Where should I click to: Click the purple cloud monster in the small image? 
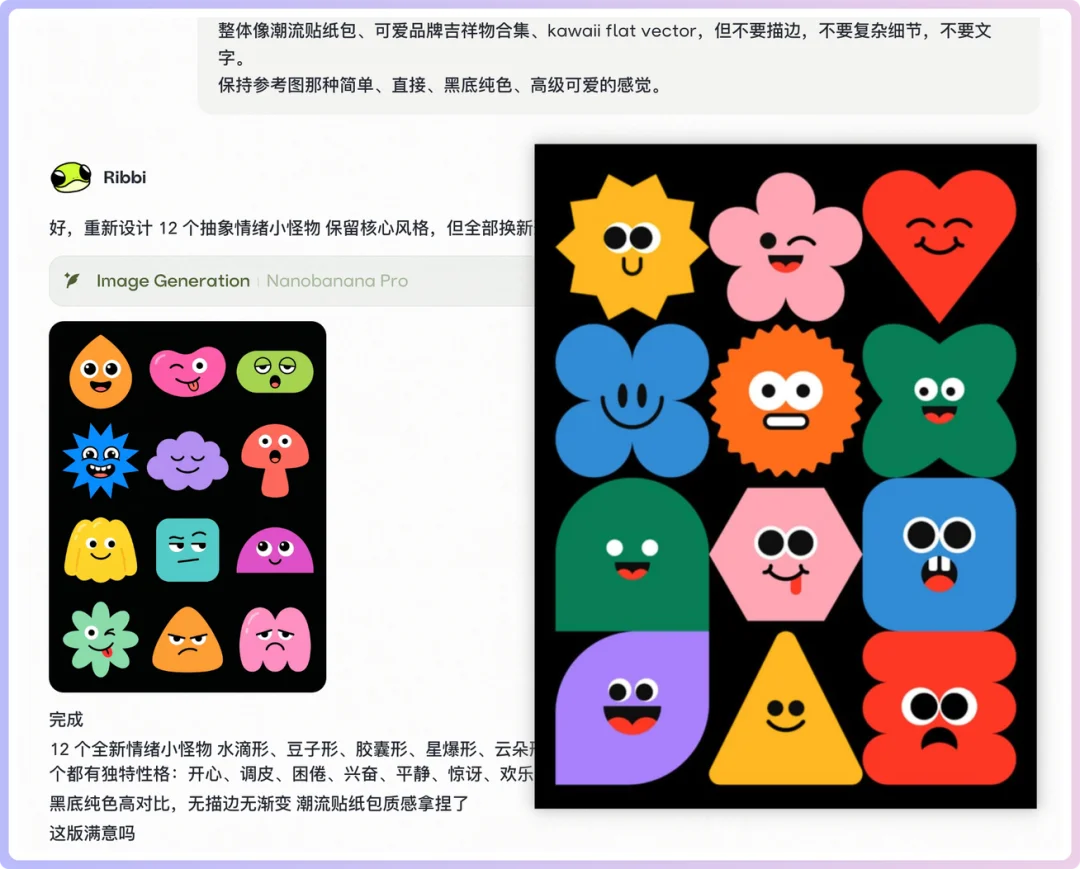[x=187, y=461]
